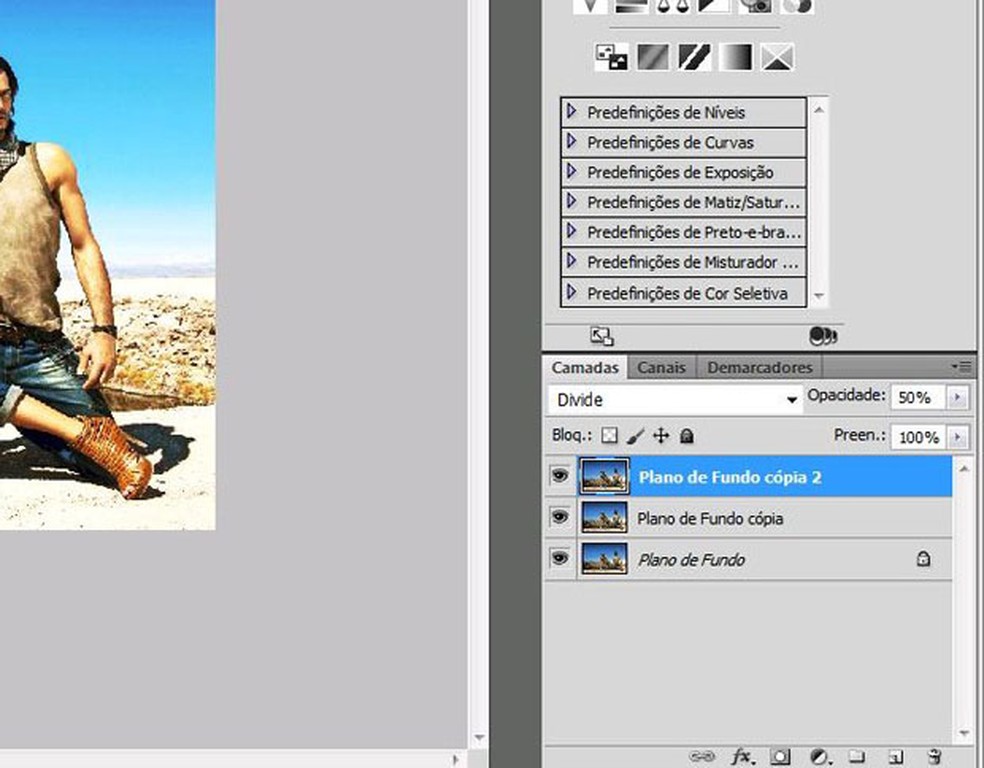Add a Posterize adjustment layer

(653, 58)
